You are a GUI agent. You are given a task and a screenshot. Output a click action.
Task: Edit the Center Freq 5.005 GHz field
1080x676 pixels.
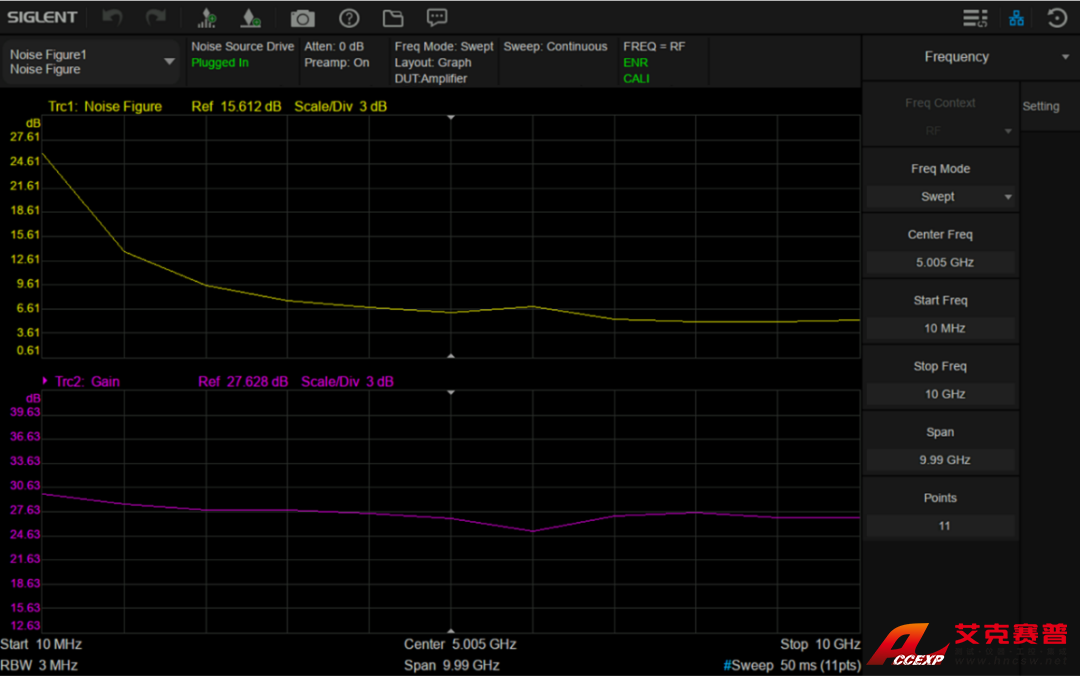[940, 262]
